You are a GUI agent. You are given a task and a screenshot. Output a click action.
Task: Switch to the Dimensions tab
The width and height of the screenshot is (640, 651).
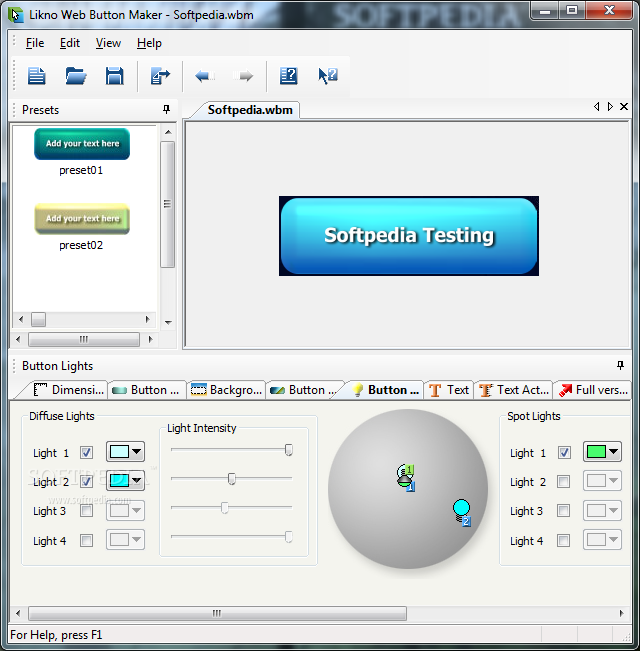tap(68, 390)
